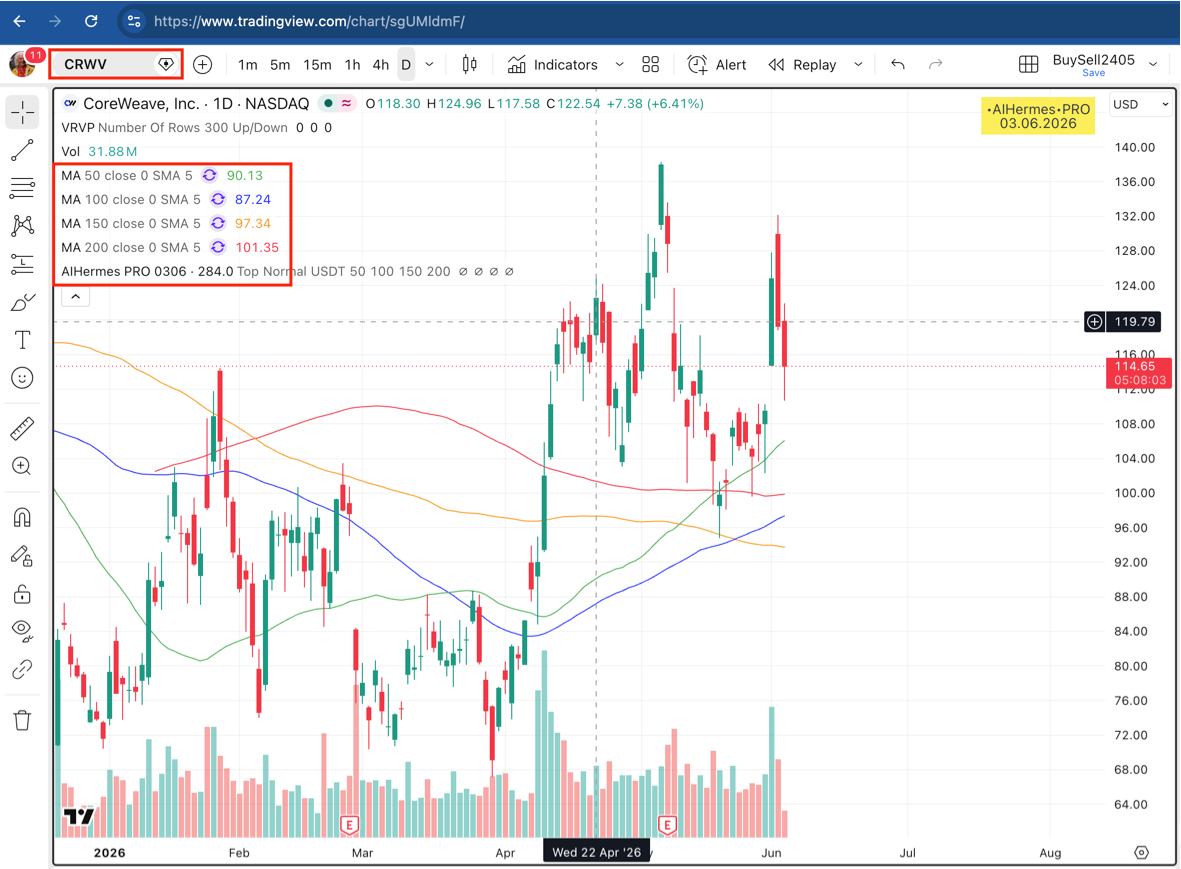Select the 1m timeframe

248,65
